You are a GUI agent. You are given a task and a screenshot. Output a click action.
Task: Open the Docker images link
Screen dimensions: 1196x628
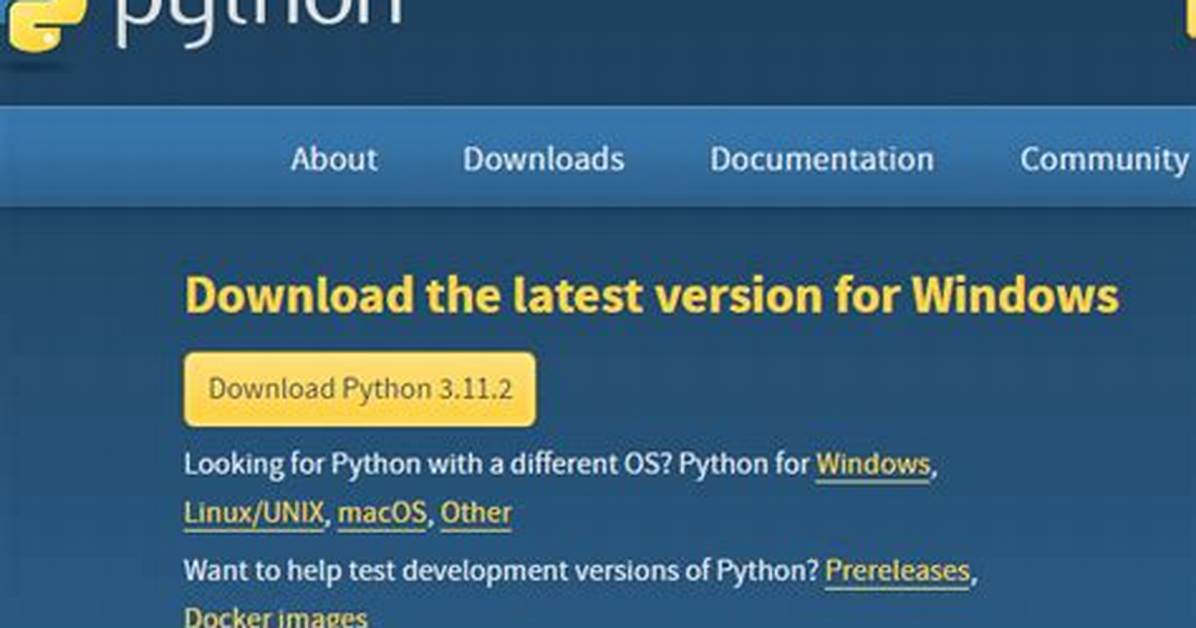pyautogui.click(x=276, y=617)
